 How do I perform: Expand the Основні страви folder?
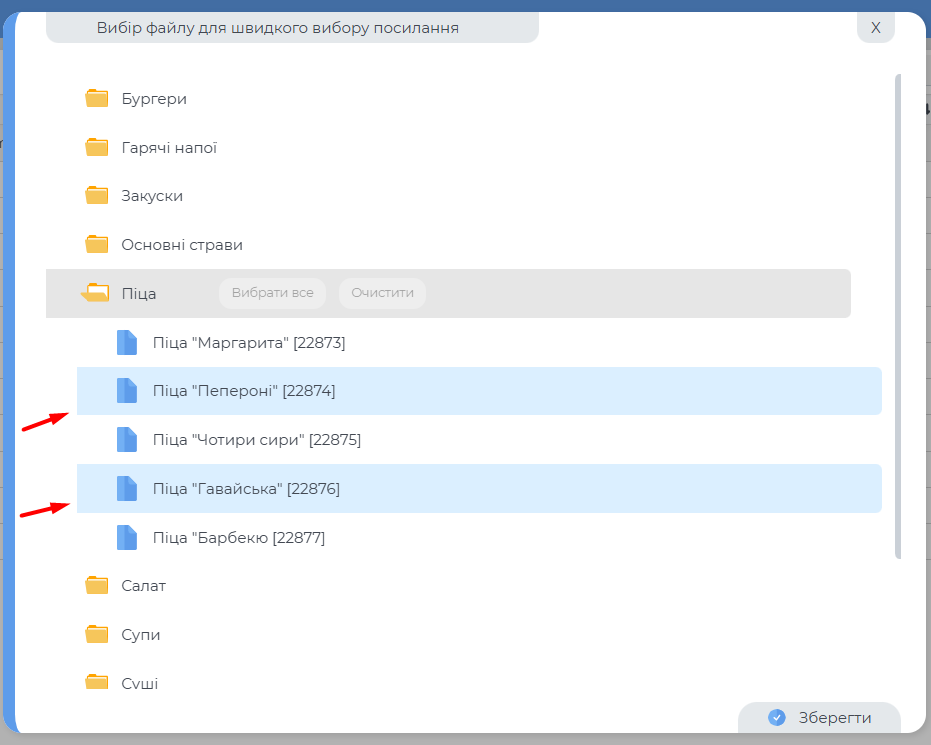tap(181, 244)
